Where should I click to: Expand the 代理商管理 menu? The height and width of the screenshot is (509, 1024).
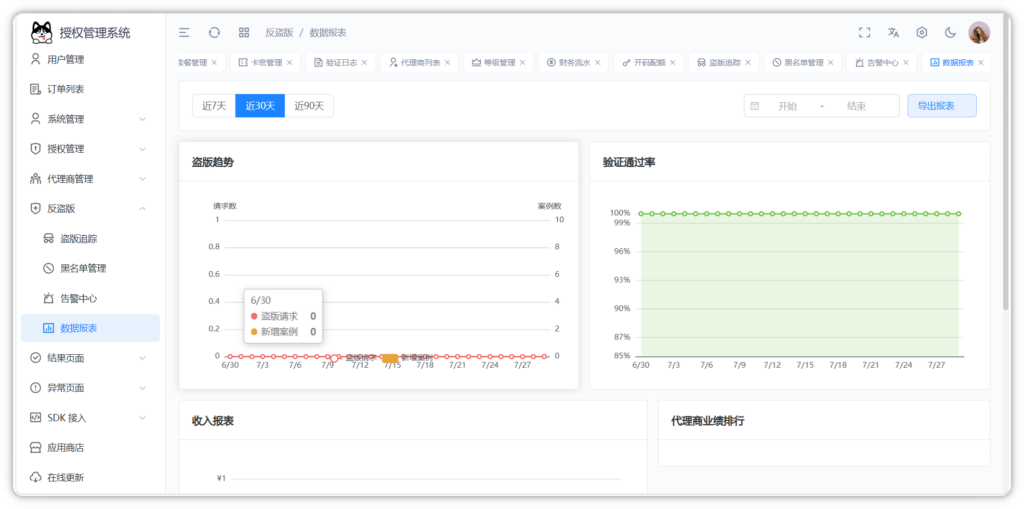point(90,179)
